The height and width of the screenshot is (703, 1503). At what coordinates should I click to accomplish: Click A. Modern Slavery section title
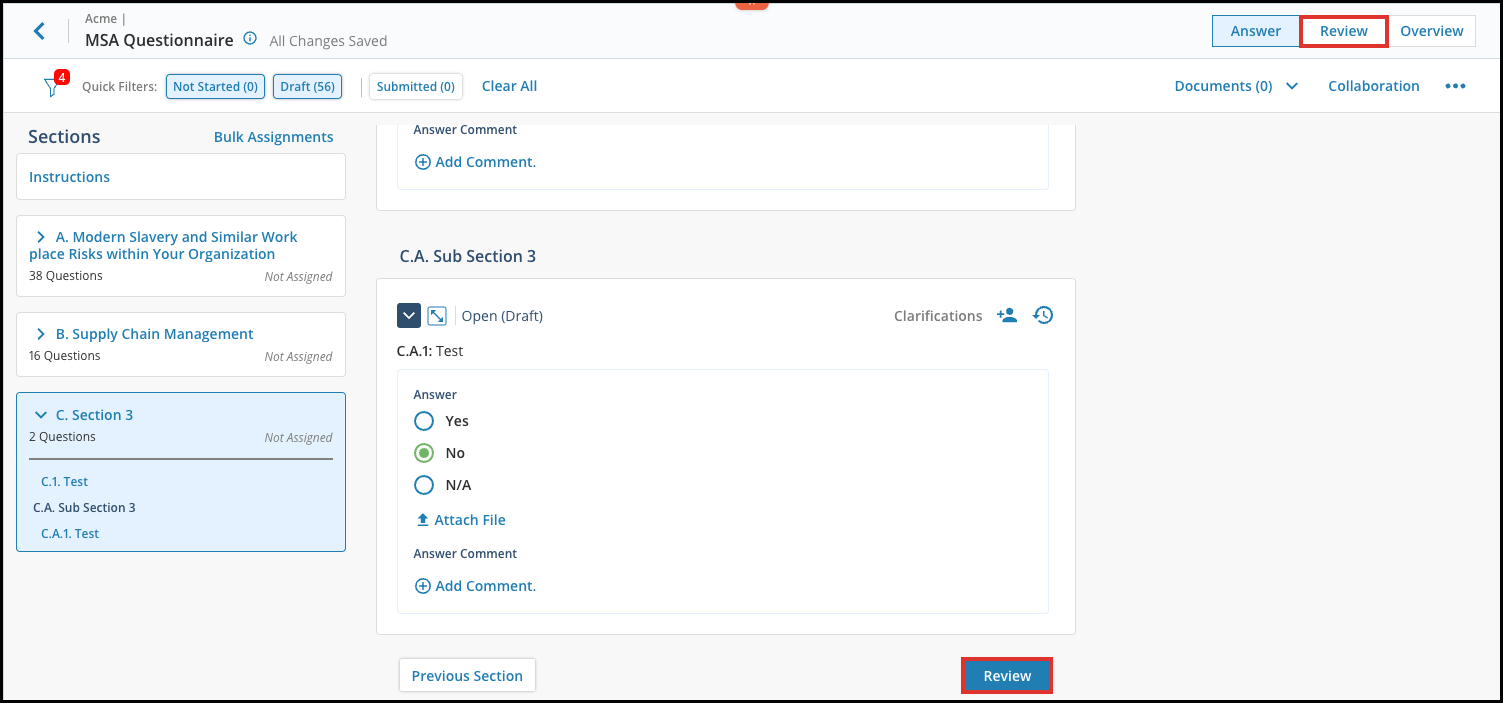(x=164, y=245)
